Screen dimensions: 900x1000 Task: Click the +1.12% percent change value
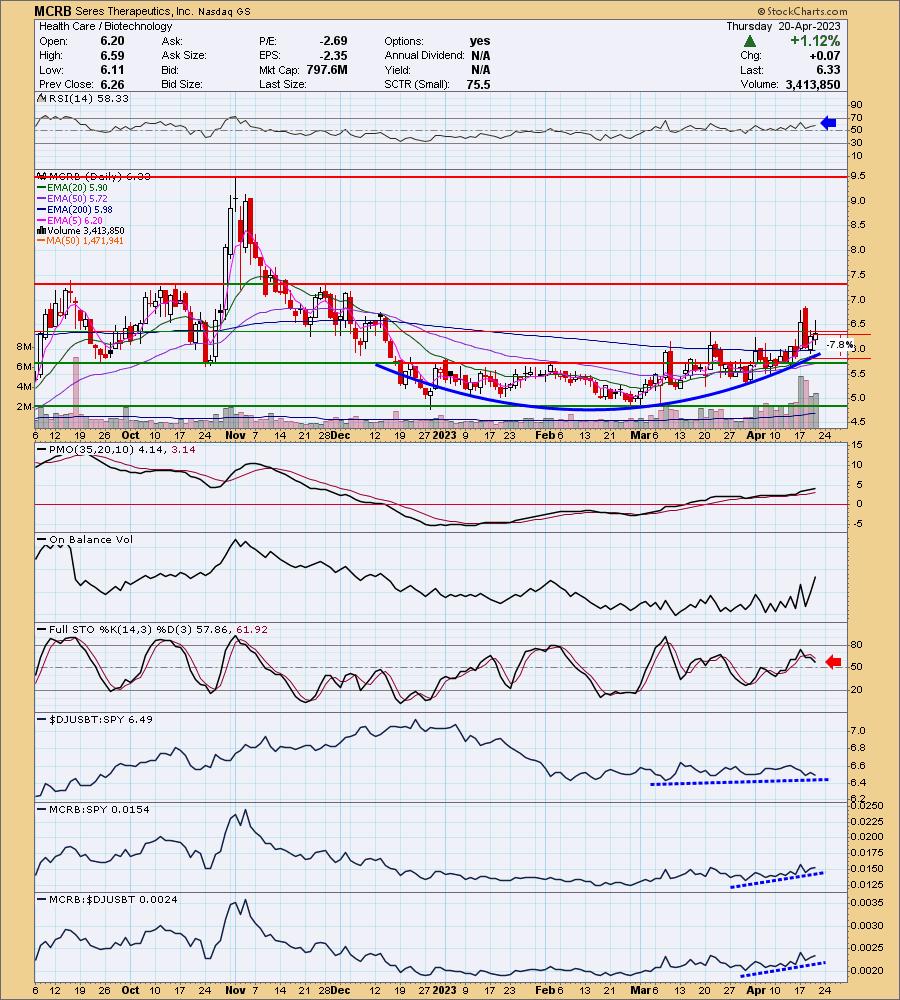pyautogui.click(x=815, y=41)
